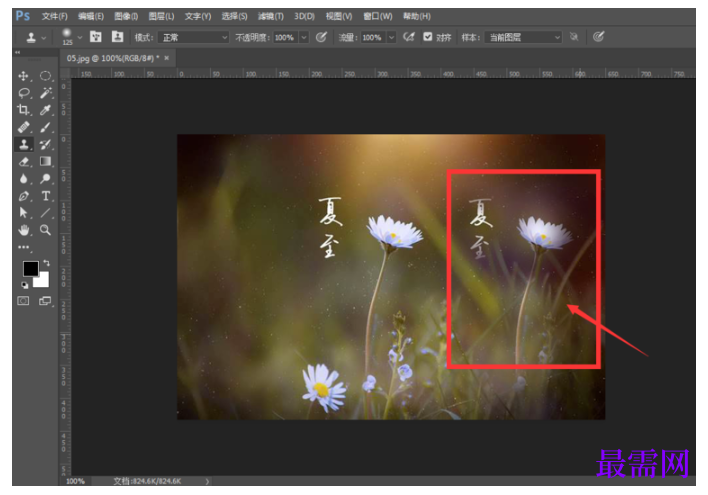Reset default foreground and background colors
Image resolution: width=708 pixels, height=495 pixels.
(x=25, y=285)
